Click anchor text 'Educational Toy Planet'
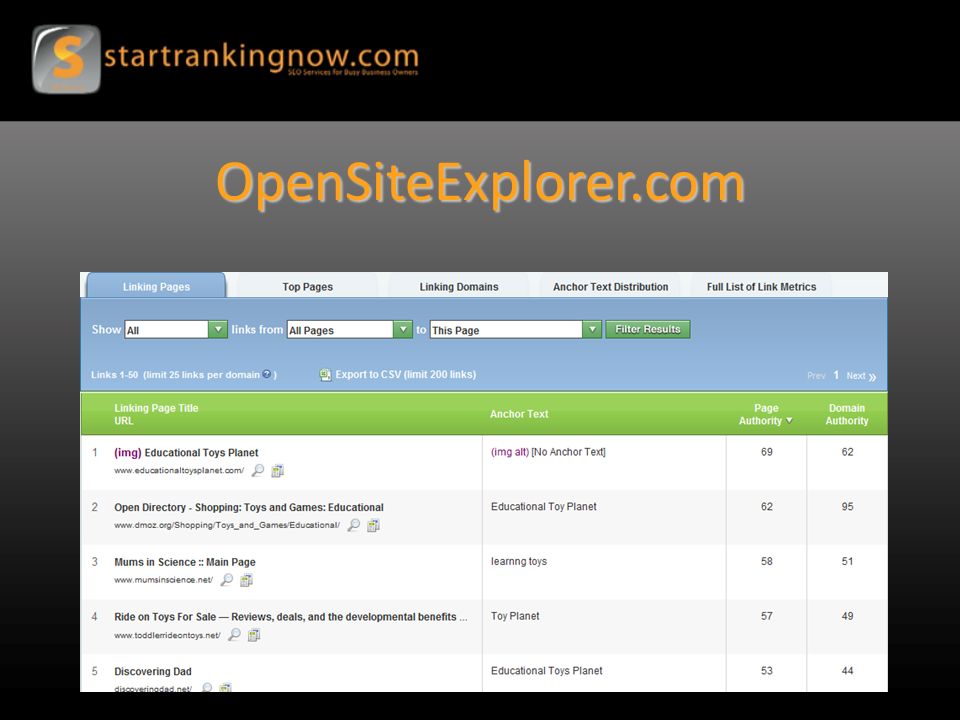 pyautogui.click(x=544, y=506)
